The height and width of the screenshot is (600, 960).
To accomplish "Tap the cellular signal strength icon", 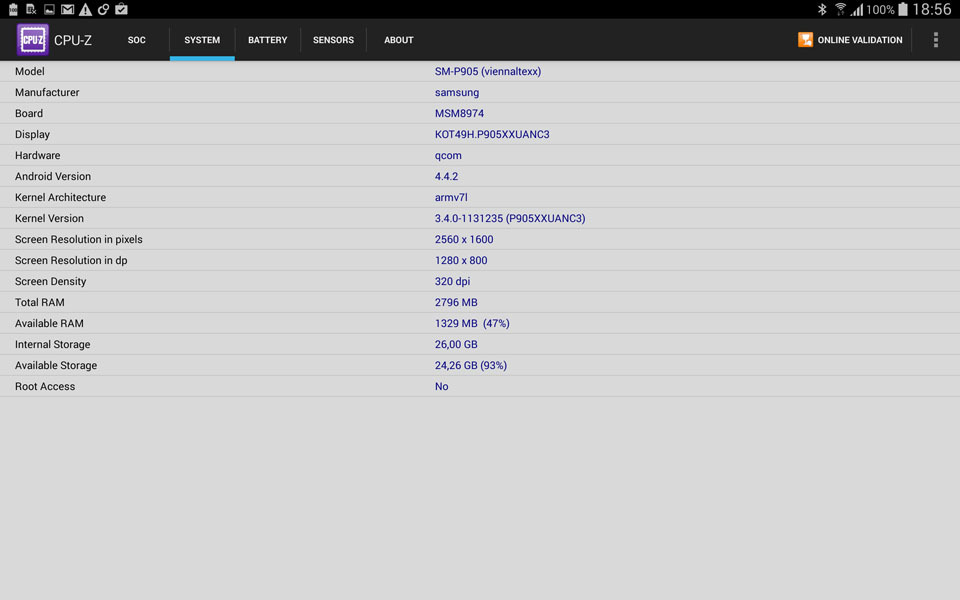I will (x=857, y=9).
